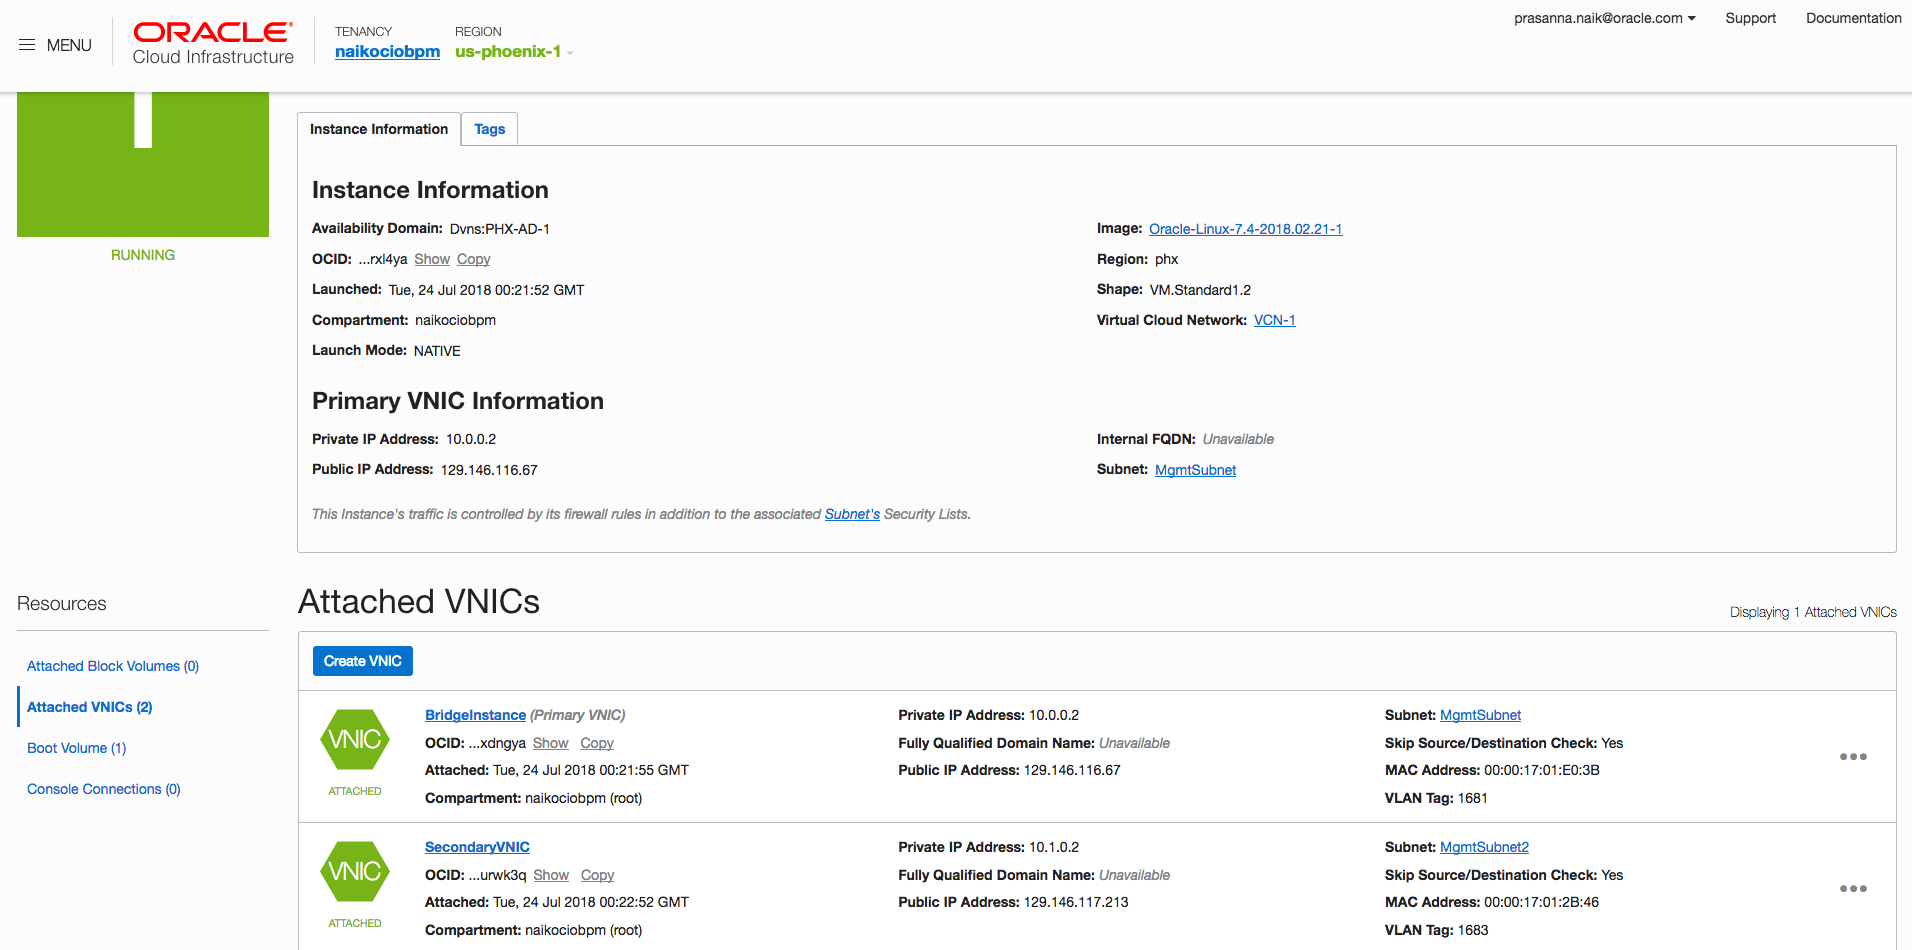
Task: Click the green running instance status image
Action: (x=143, y=165)
